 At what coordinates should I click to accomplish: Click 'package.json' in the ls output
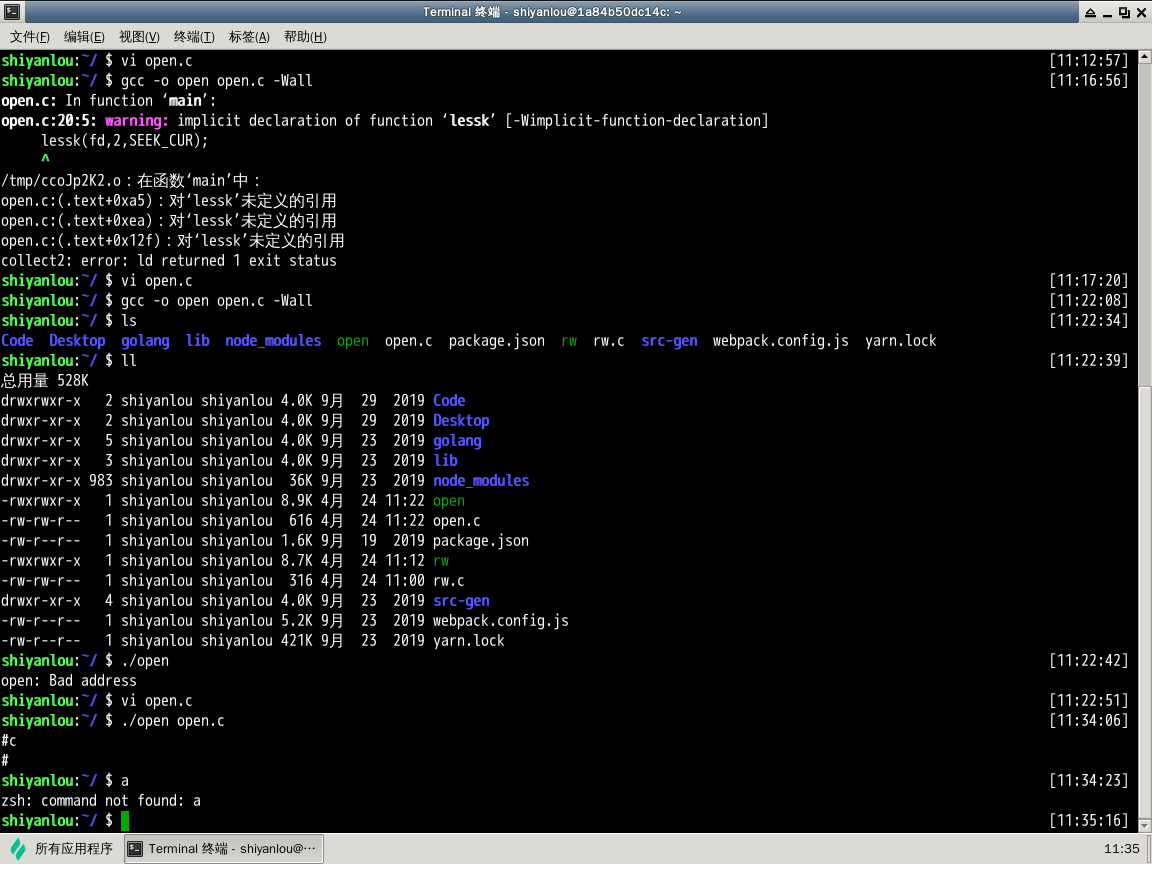click(x=497, y=341)
